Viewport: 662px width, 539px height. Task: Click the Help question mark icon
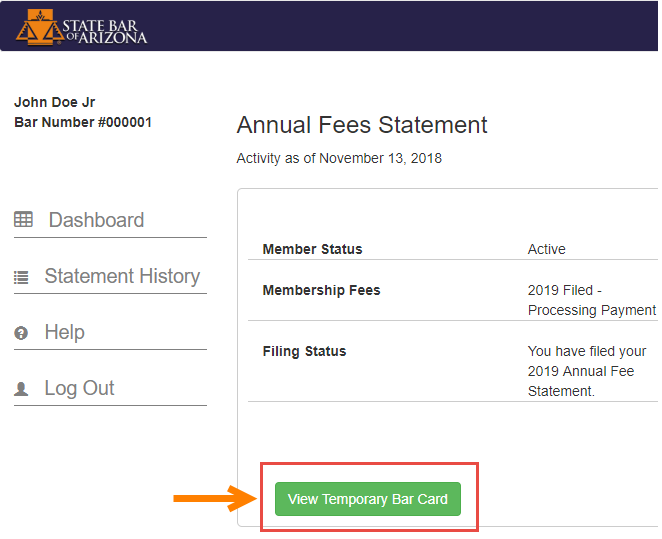21,333
